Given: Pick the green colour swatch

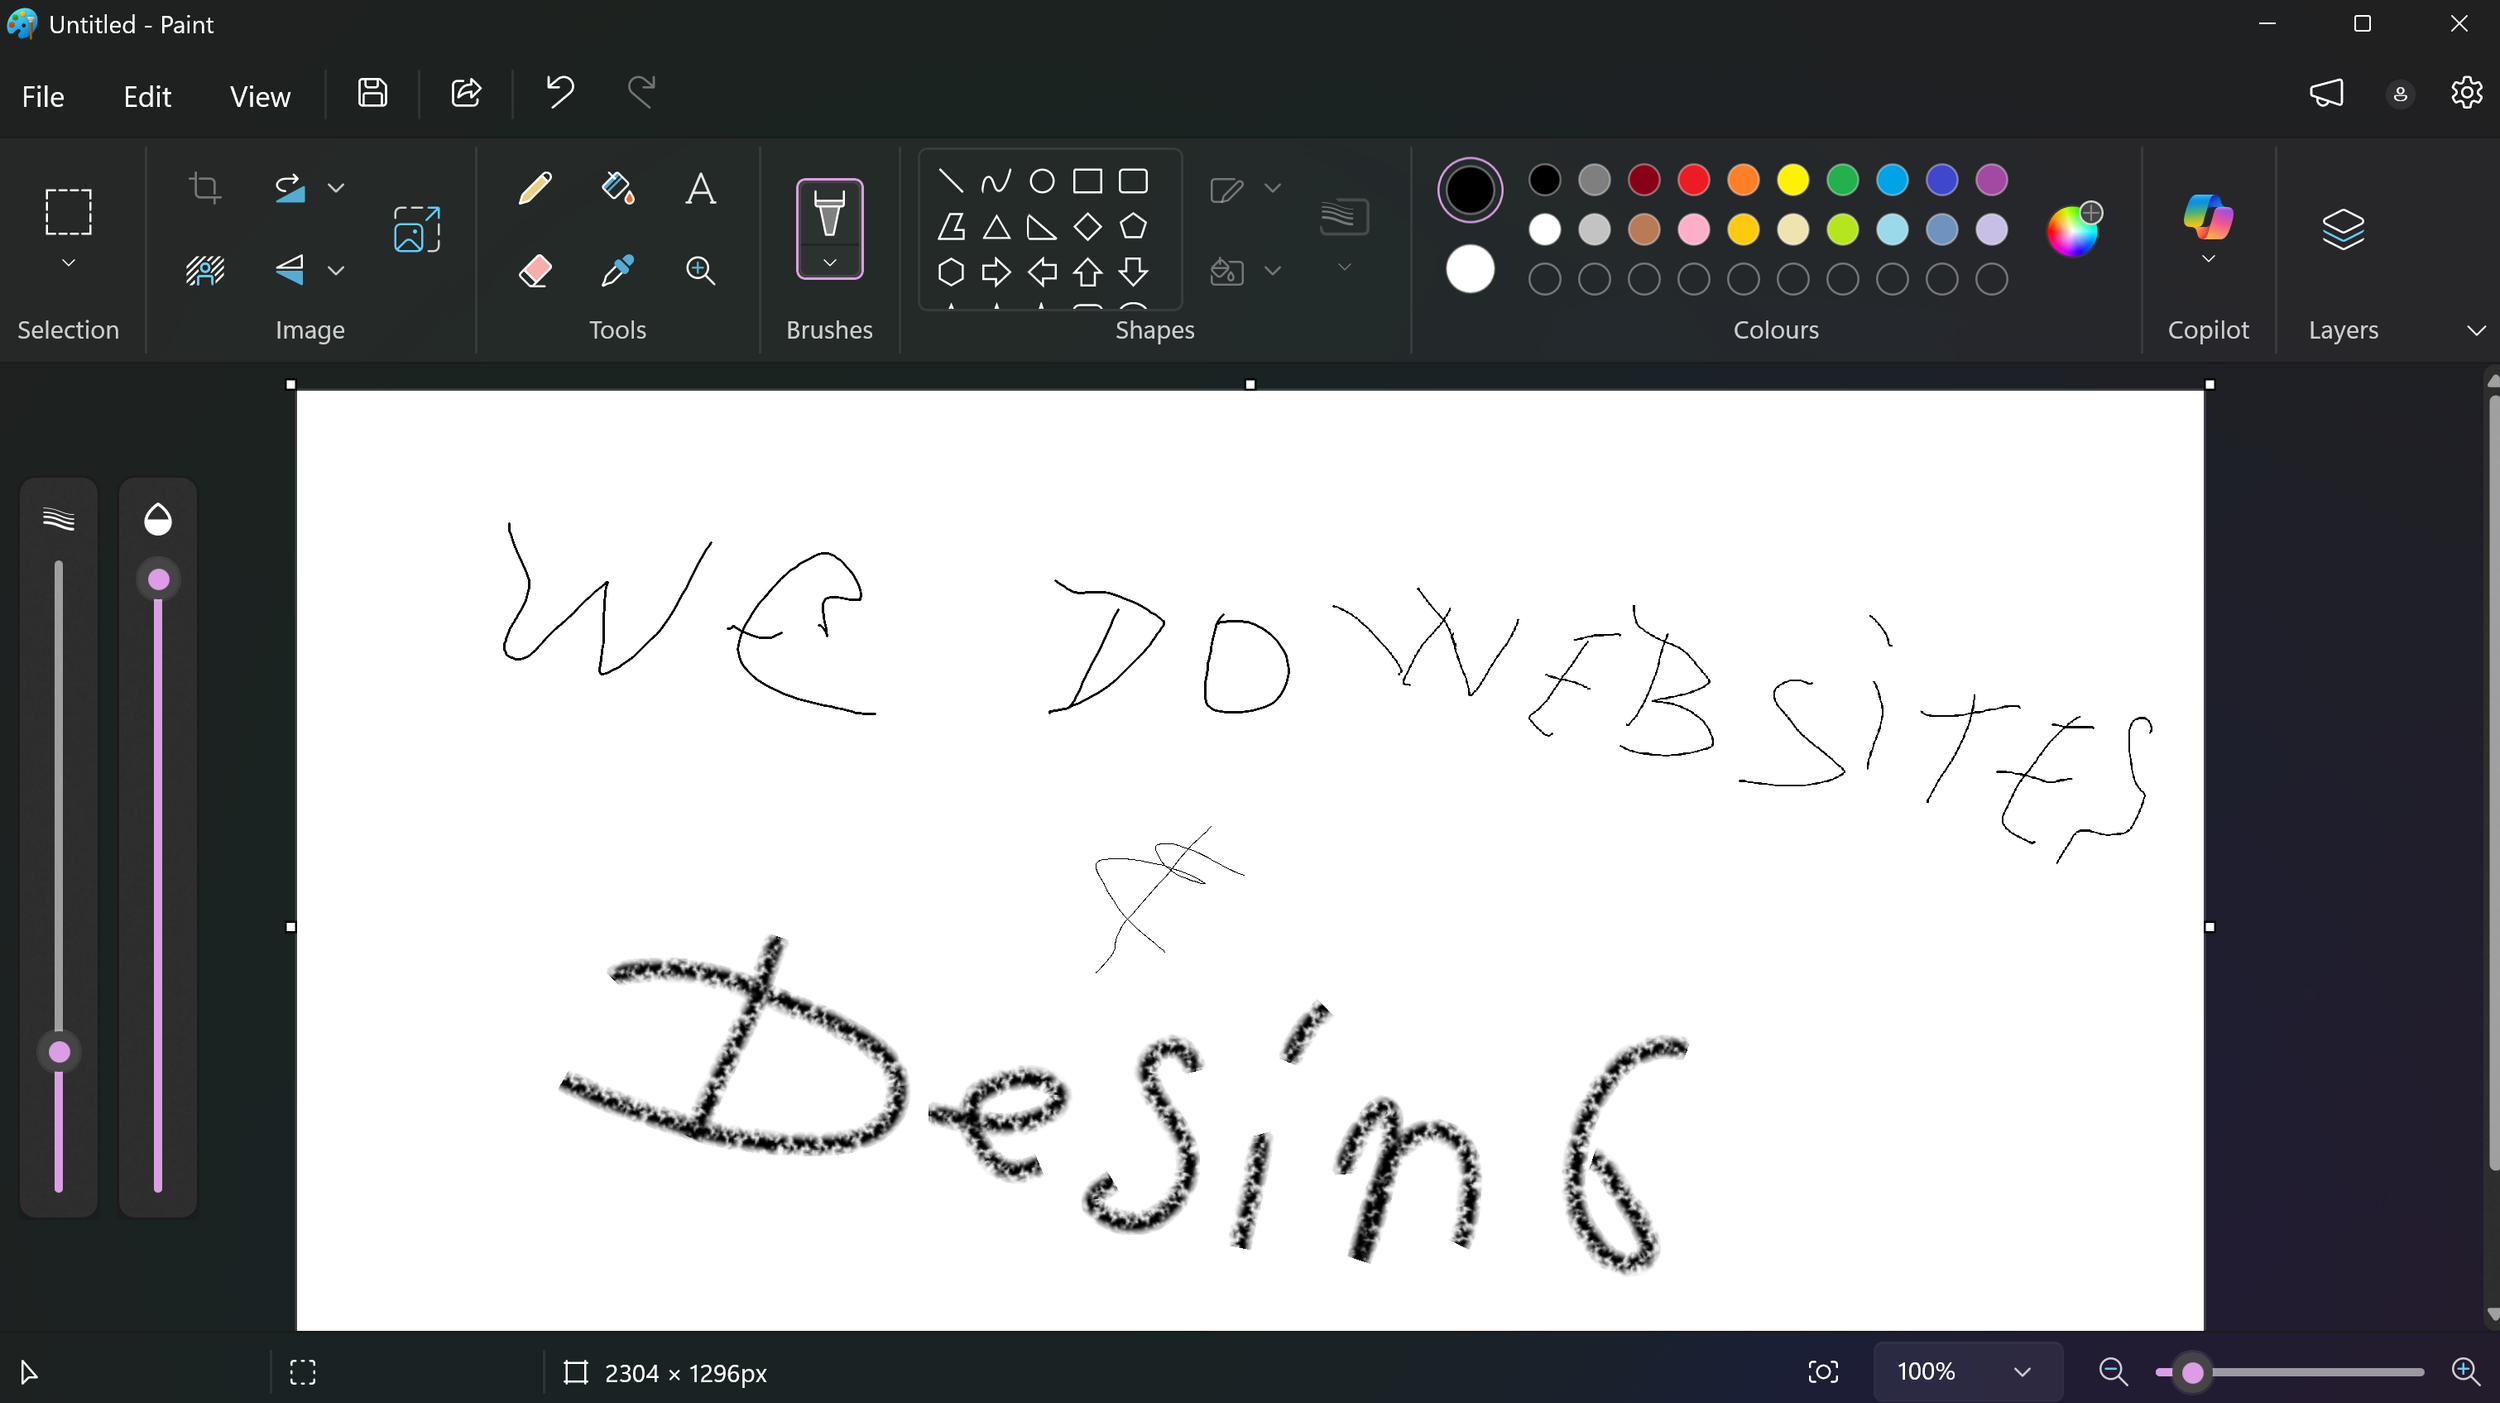Looking at the screenshot, I should (1842, 180).
